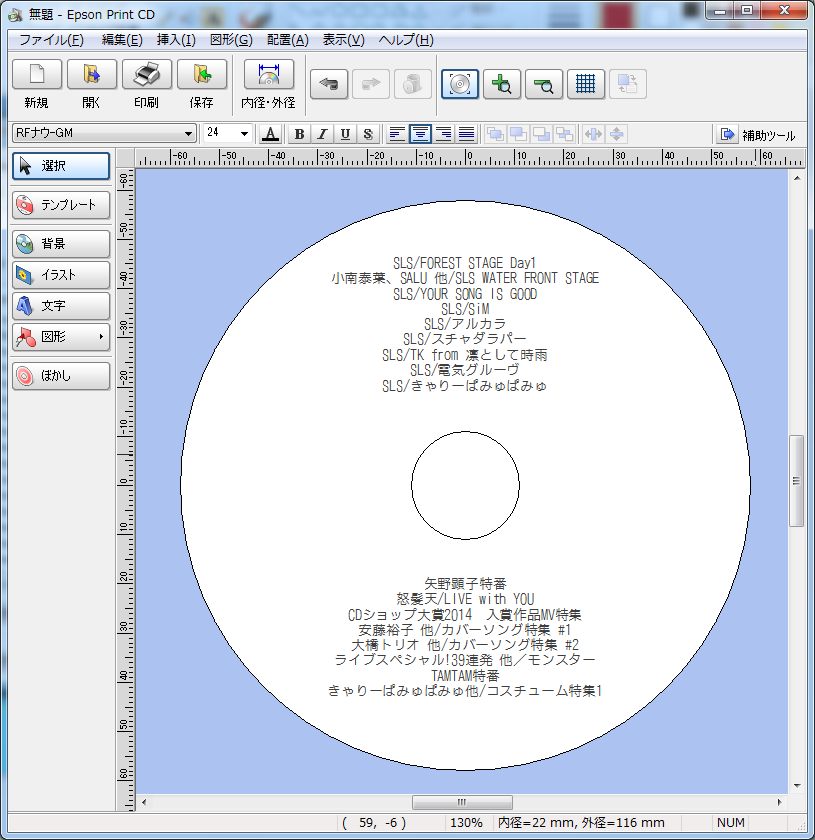Image resolution: width=815 pixels, height=840 pixels.
Task: Click the 新規 (New) document icon
Action: click(x=36, y=74)
